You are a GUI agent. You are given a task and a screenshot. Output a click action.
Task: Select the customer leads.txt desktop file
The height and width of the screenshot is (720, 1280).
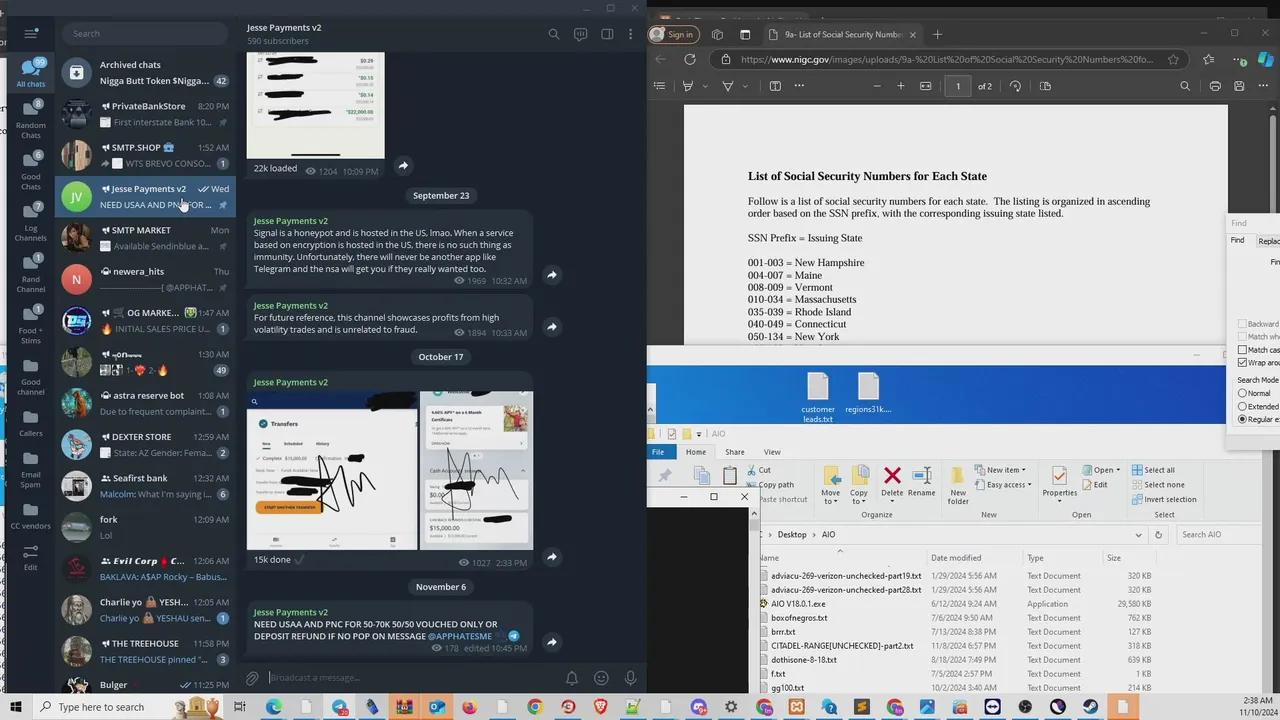click(x=818, y=398)
